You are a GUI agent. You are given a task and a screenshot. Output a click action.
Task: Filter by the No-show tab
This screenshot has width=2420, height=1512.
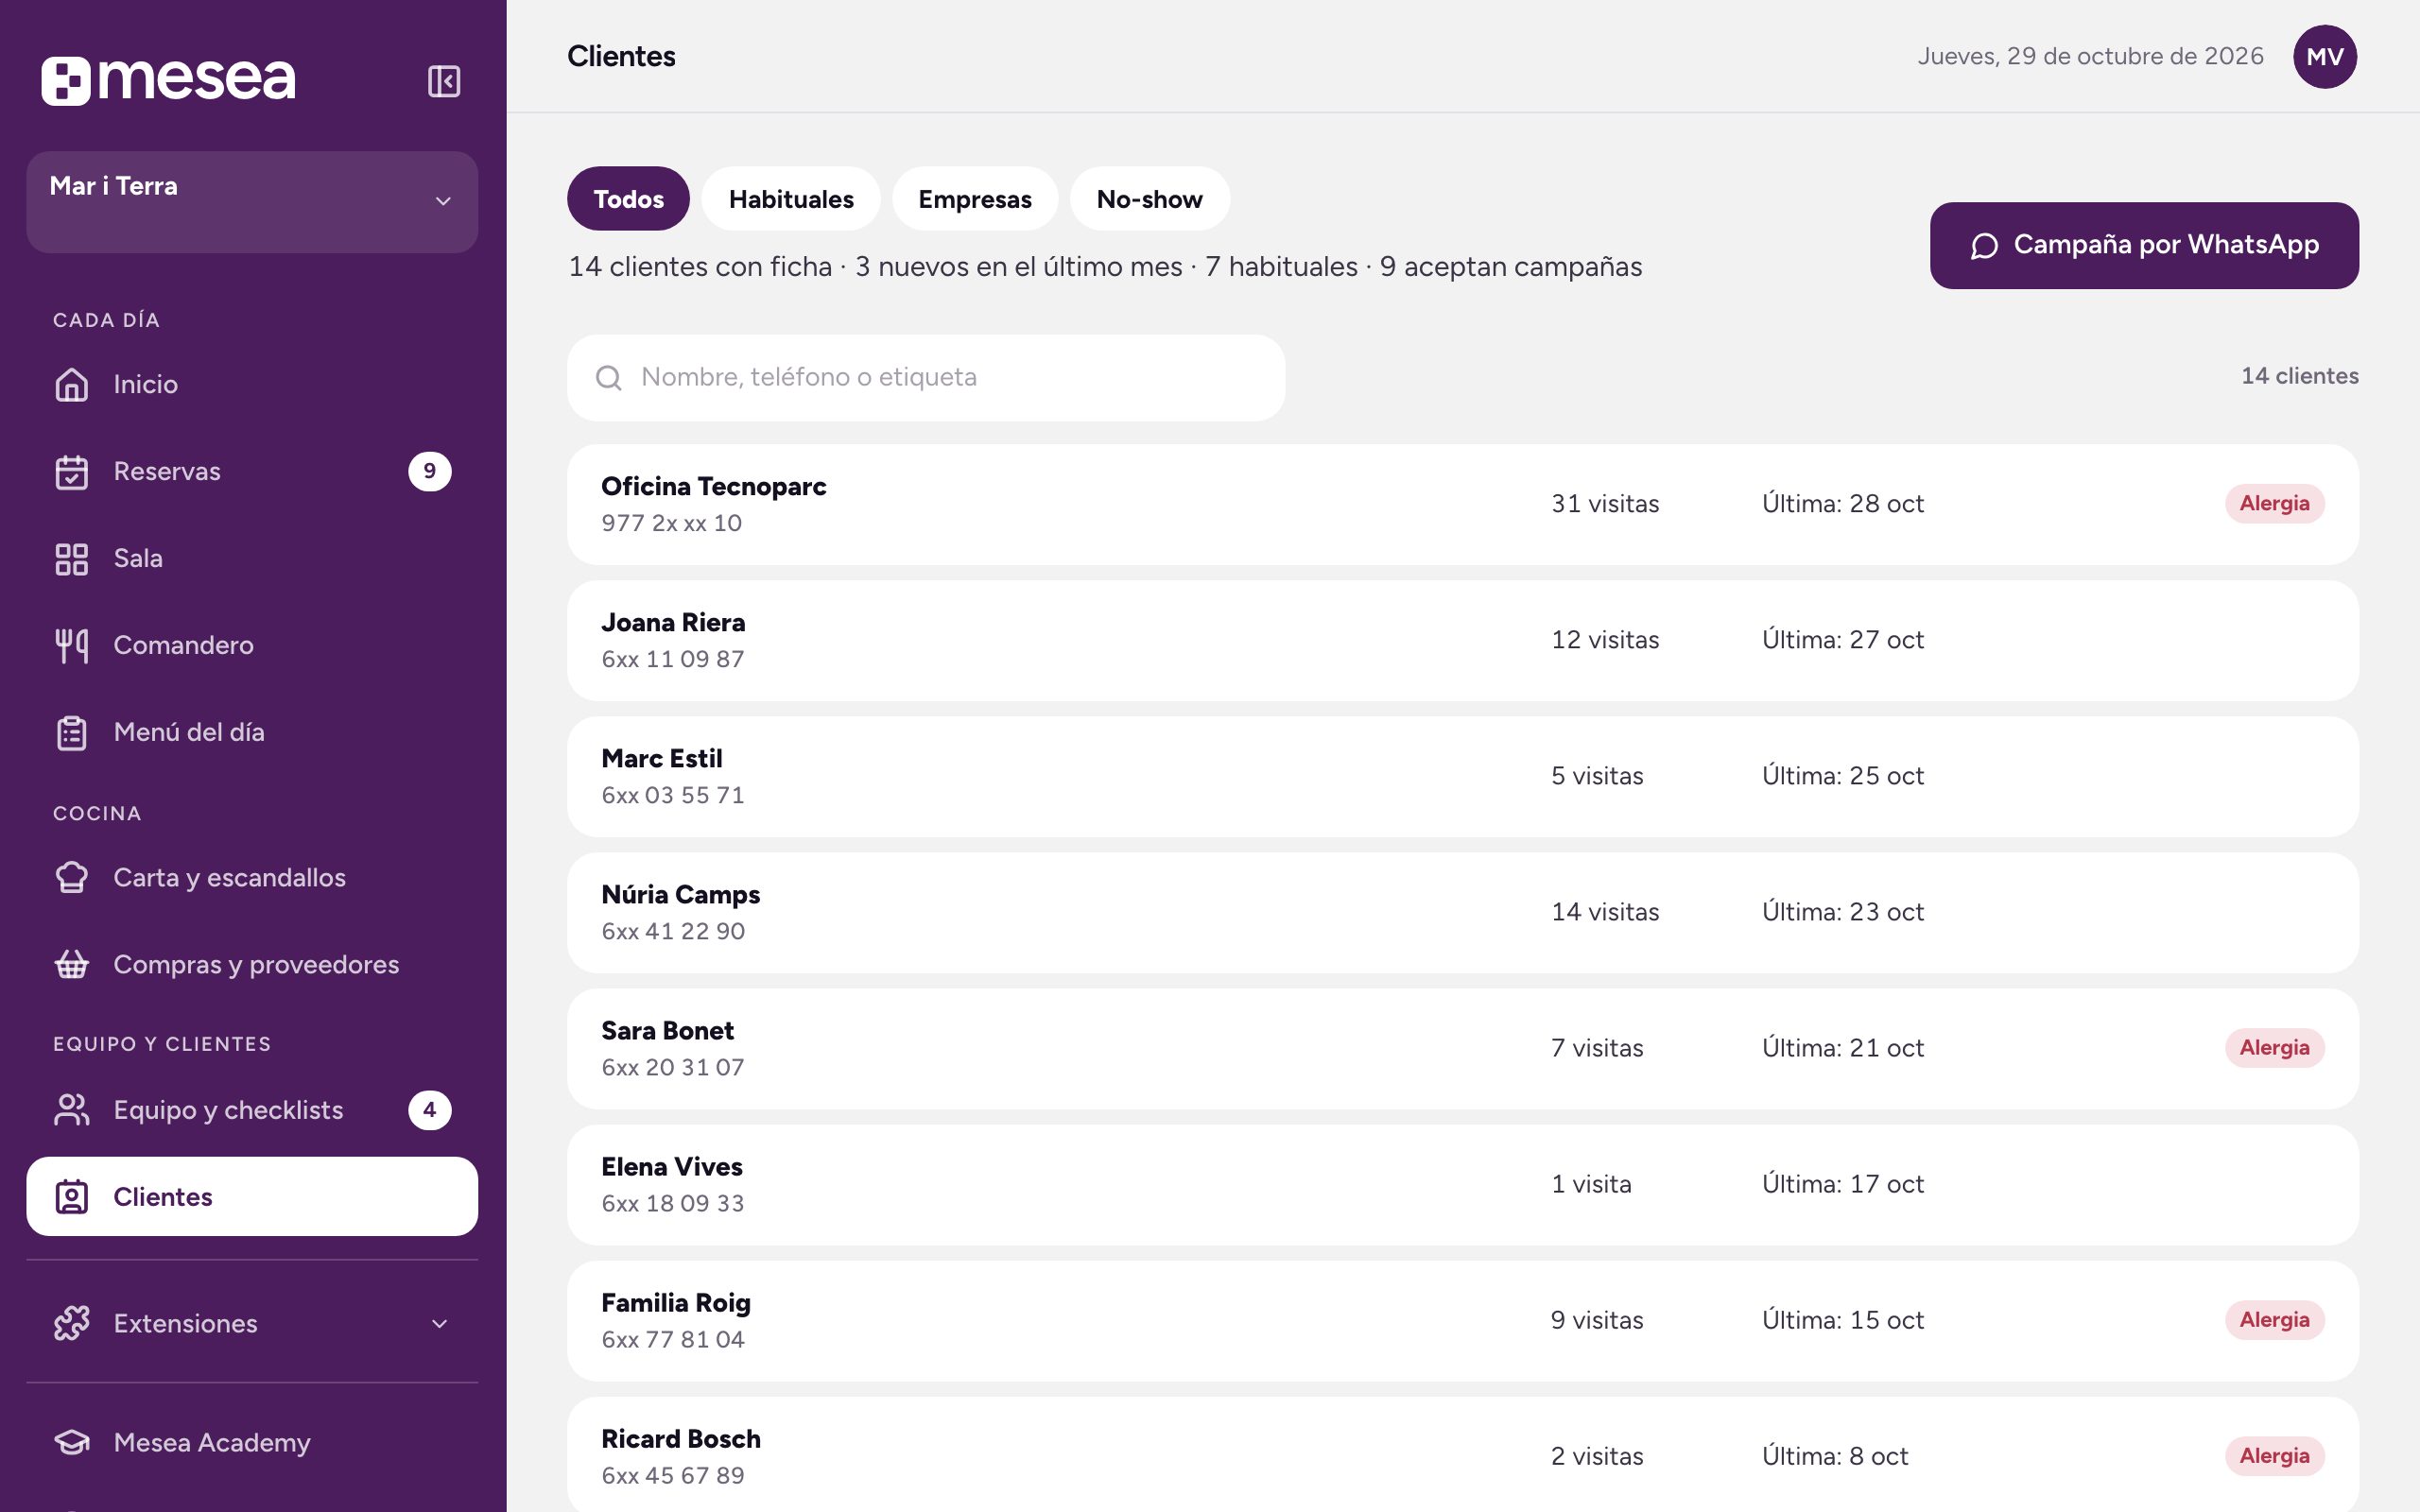click(x=1150, y=199)
